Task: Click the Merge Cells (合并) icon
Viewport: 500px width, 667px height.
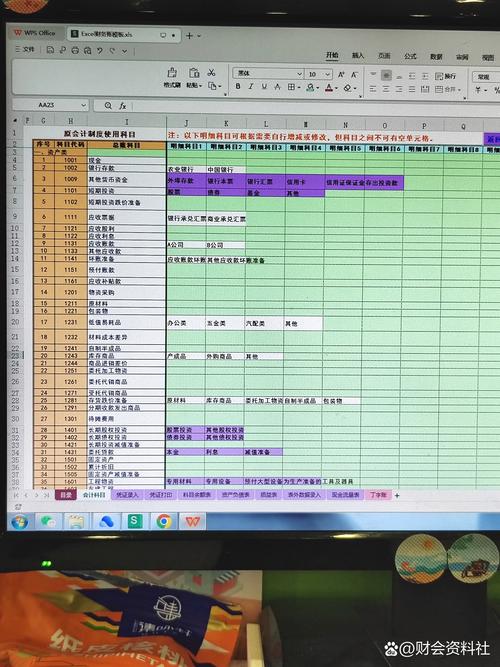Action: click(439, 89)
